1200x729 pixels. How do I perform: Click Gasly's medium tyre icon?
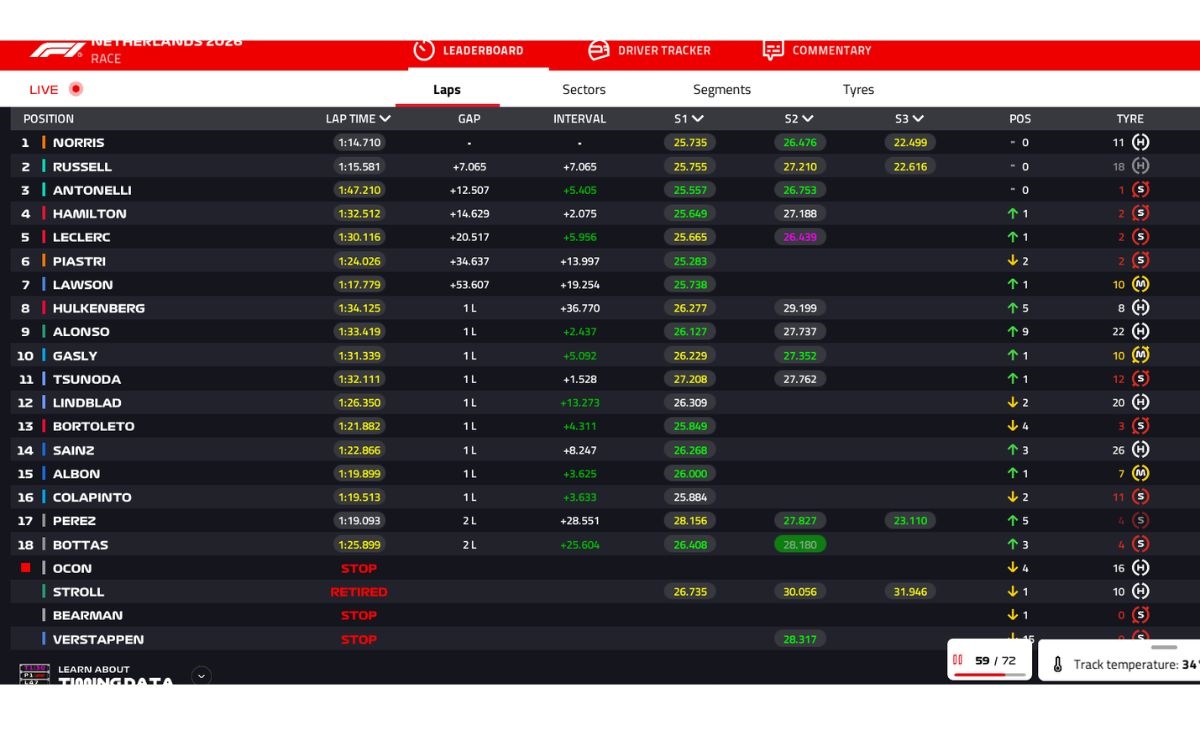(x=1140, y=355)
